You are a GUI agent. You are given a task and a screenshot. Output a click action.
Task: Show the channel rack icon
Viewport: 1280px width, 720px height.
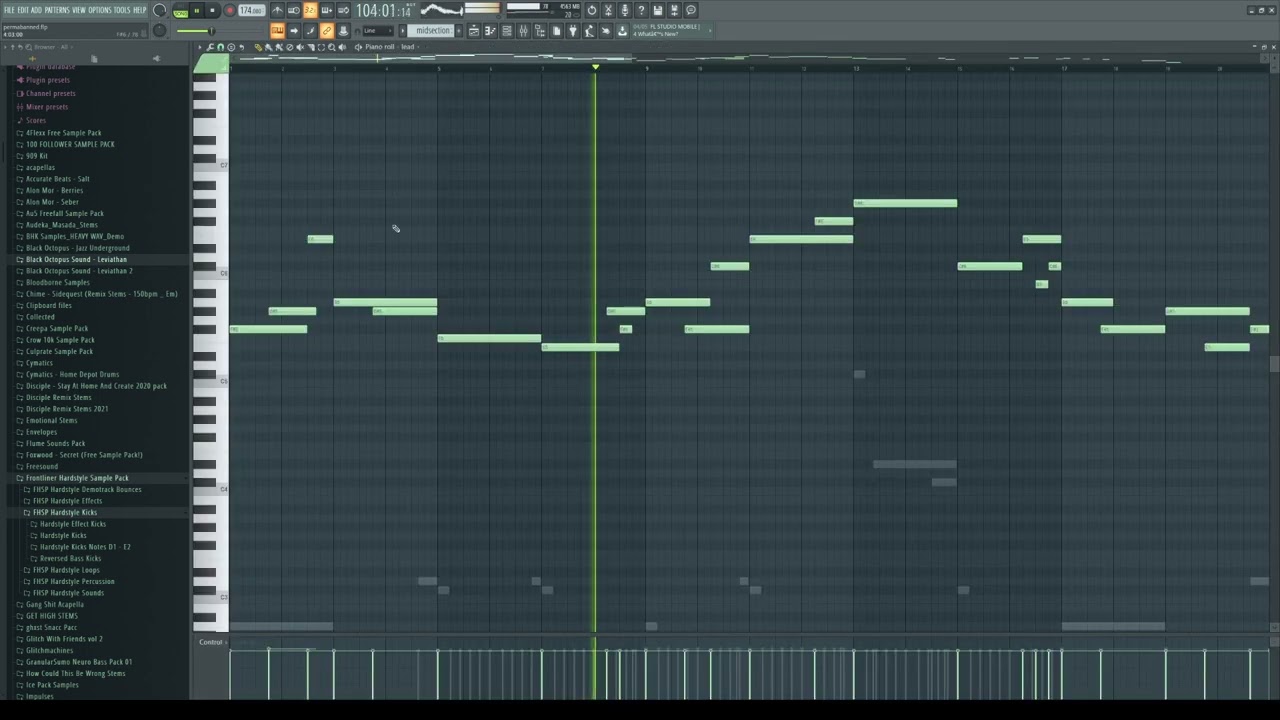click(506, 31)
